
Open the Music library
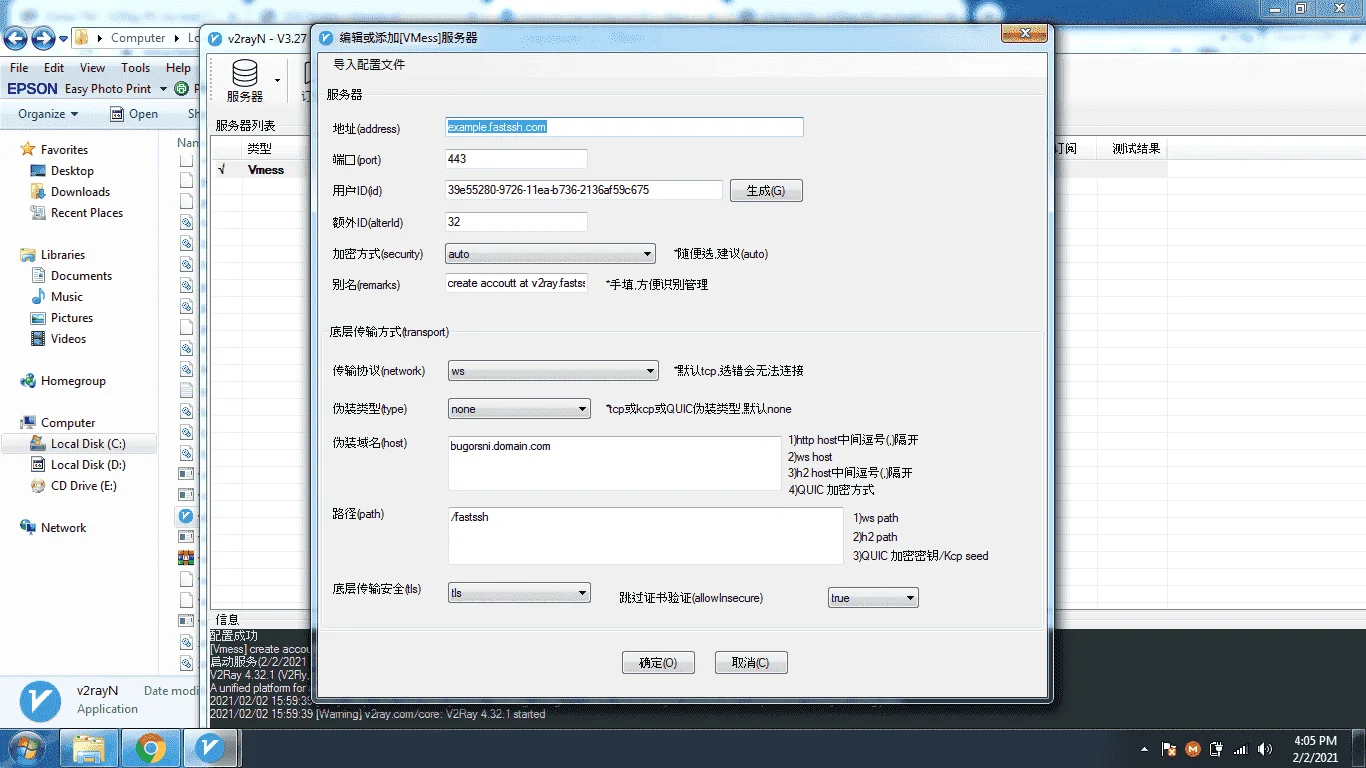[67, 297]
